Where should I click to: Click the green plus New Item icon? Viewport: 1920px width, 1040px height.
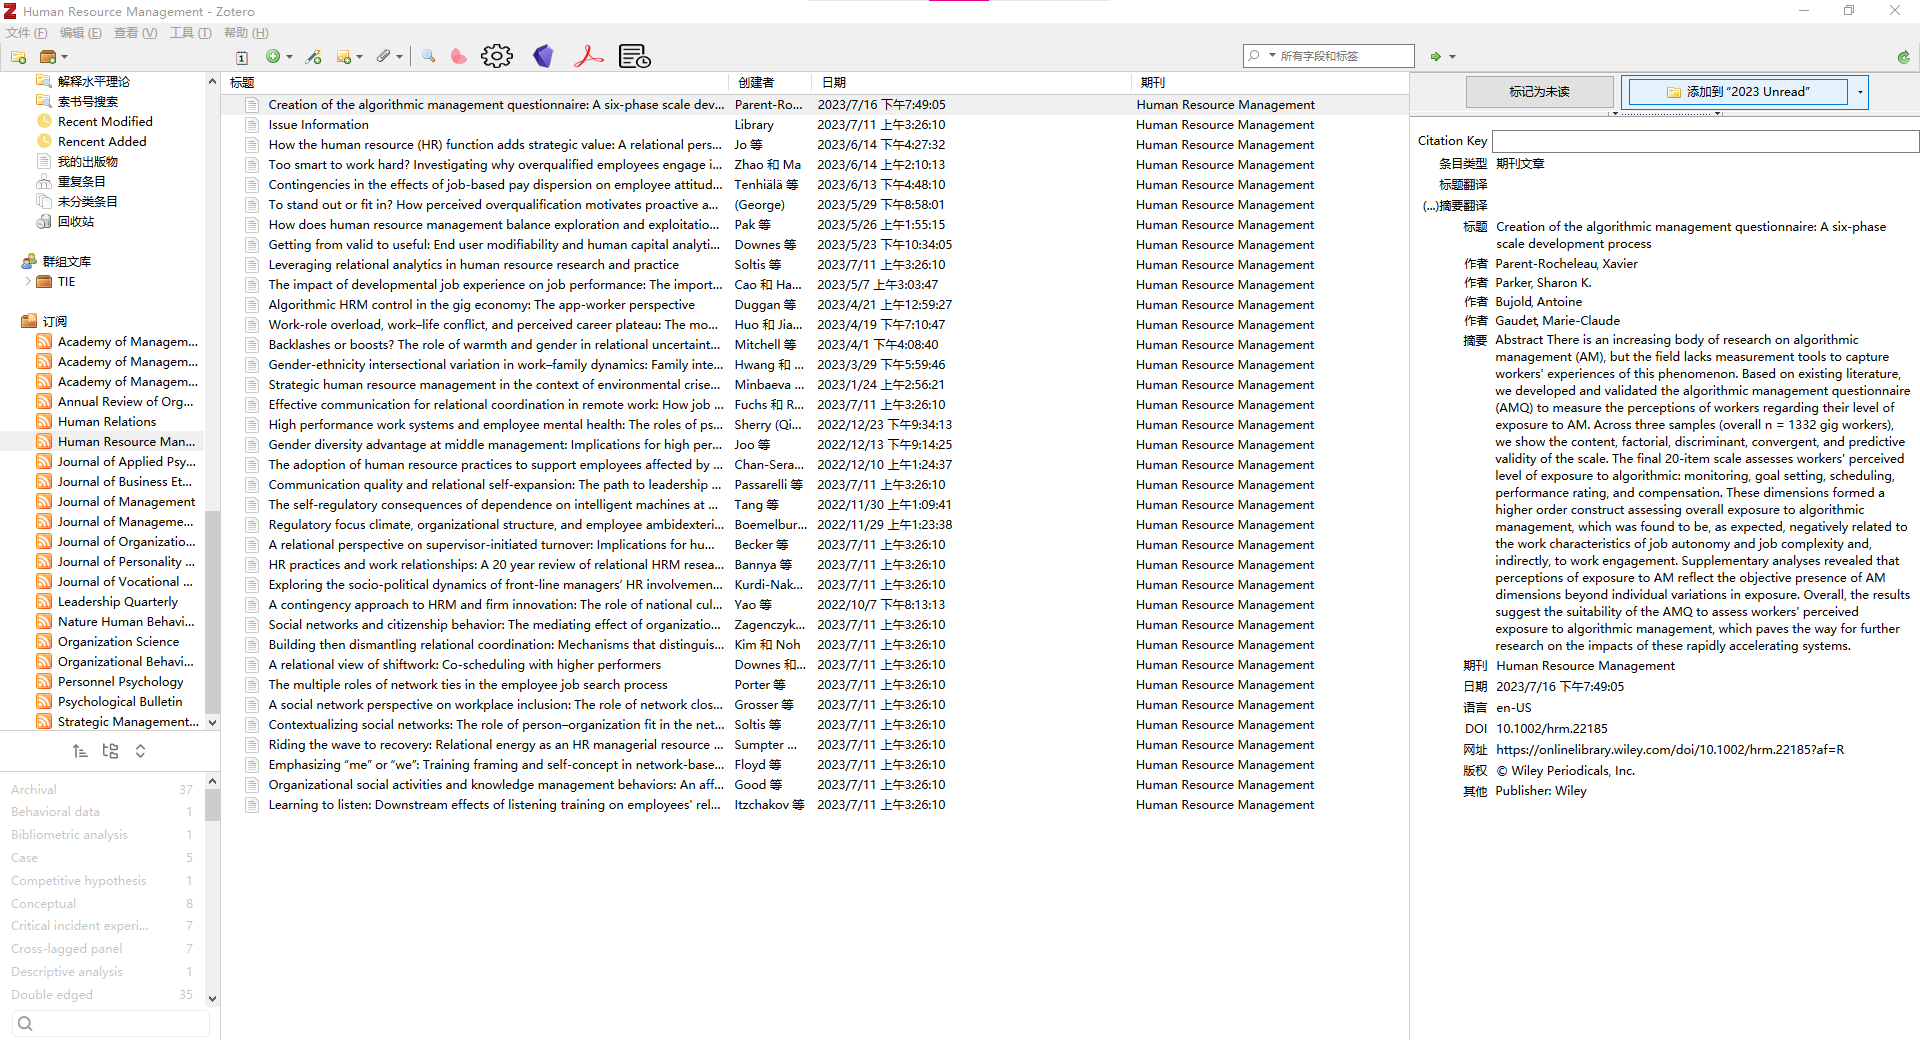click(x=273, y=57)
